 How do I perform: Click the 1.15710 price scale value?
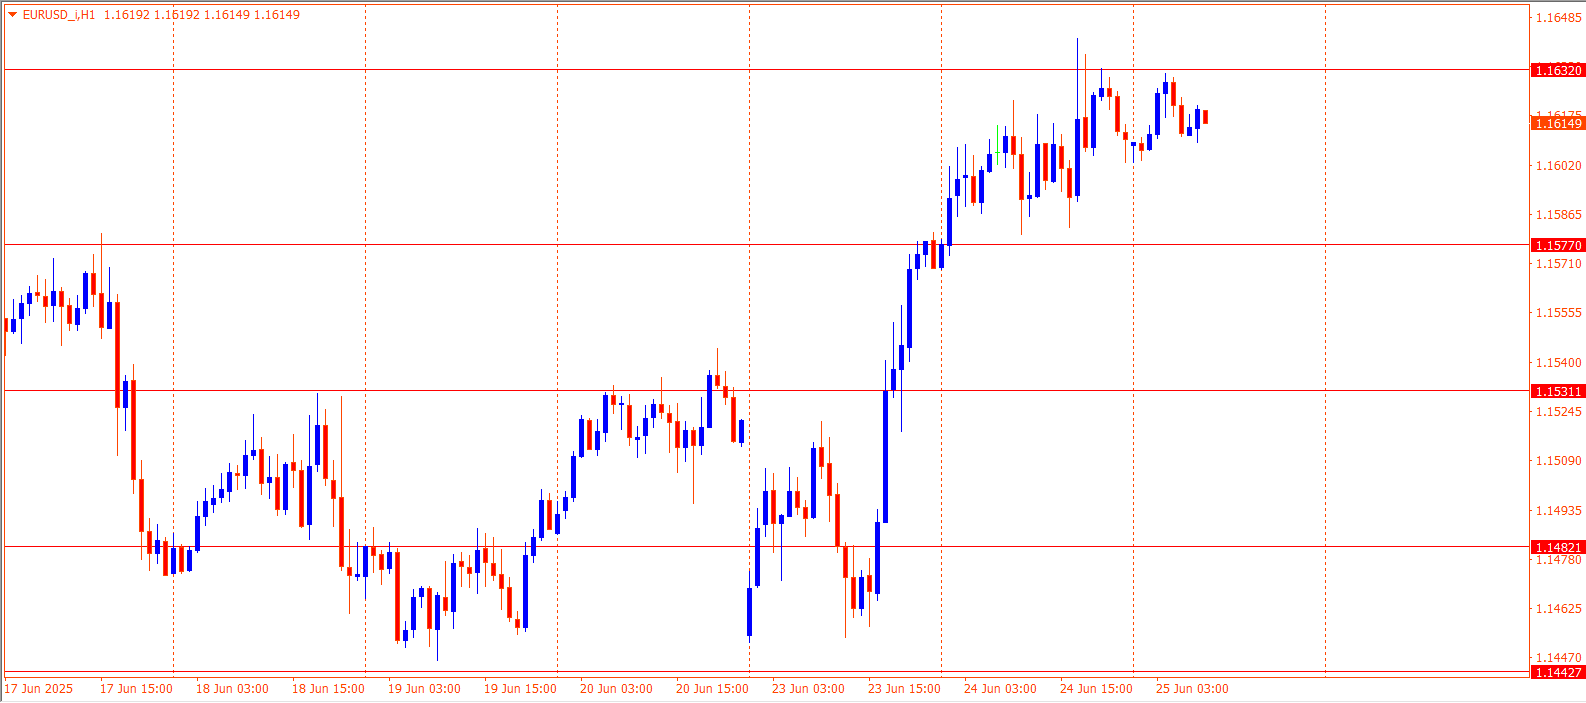pos(1559,264)
